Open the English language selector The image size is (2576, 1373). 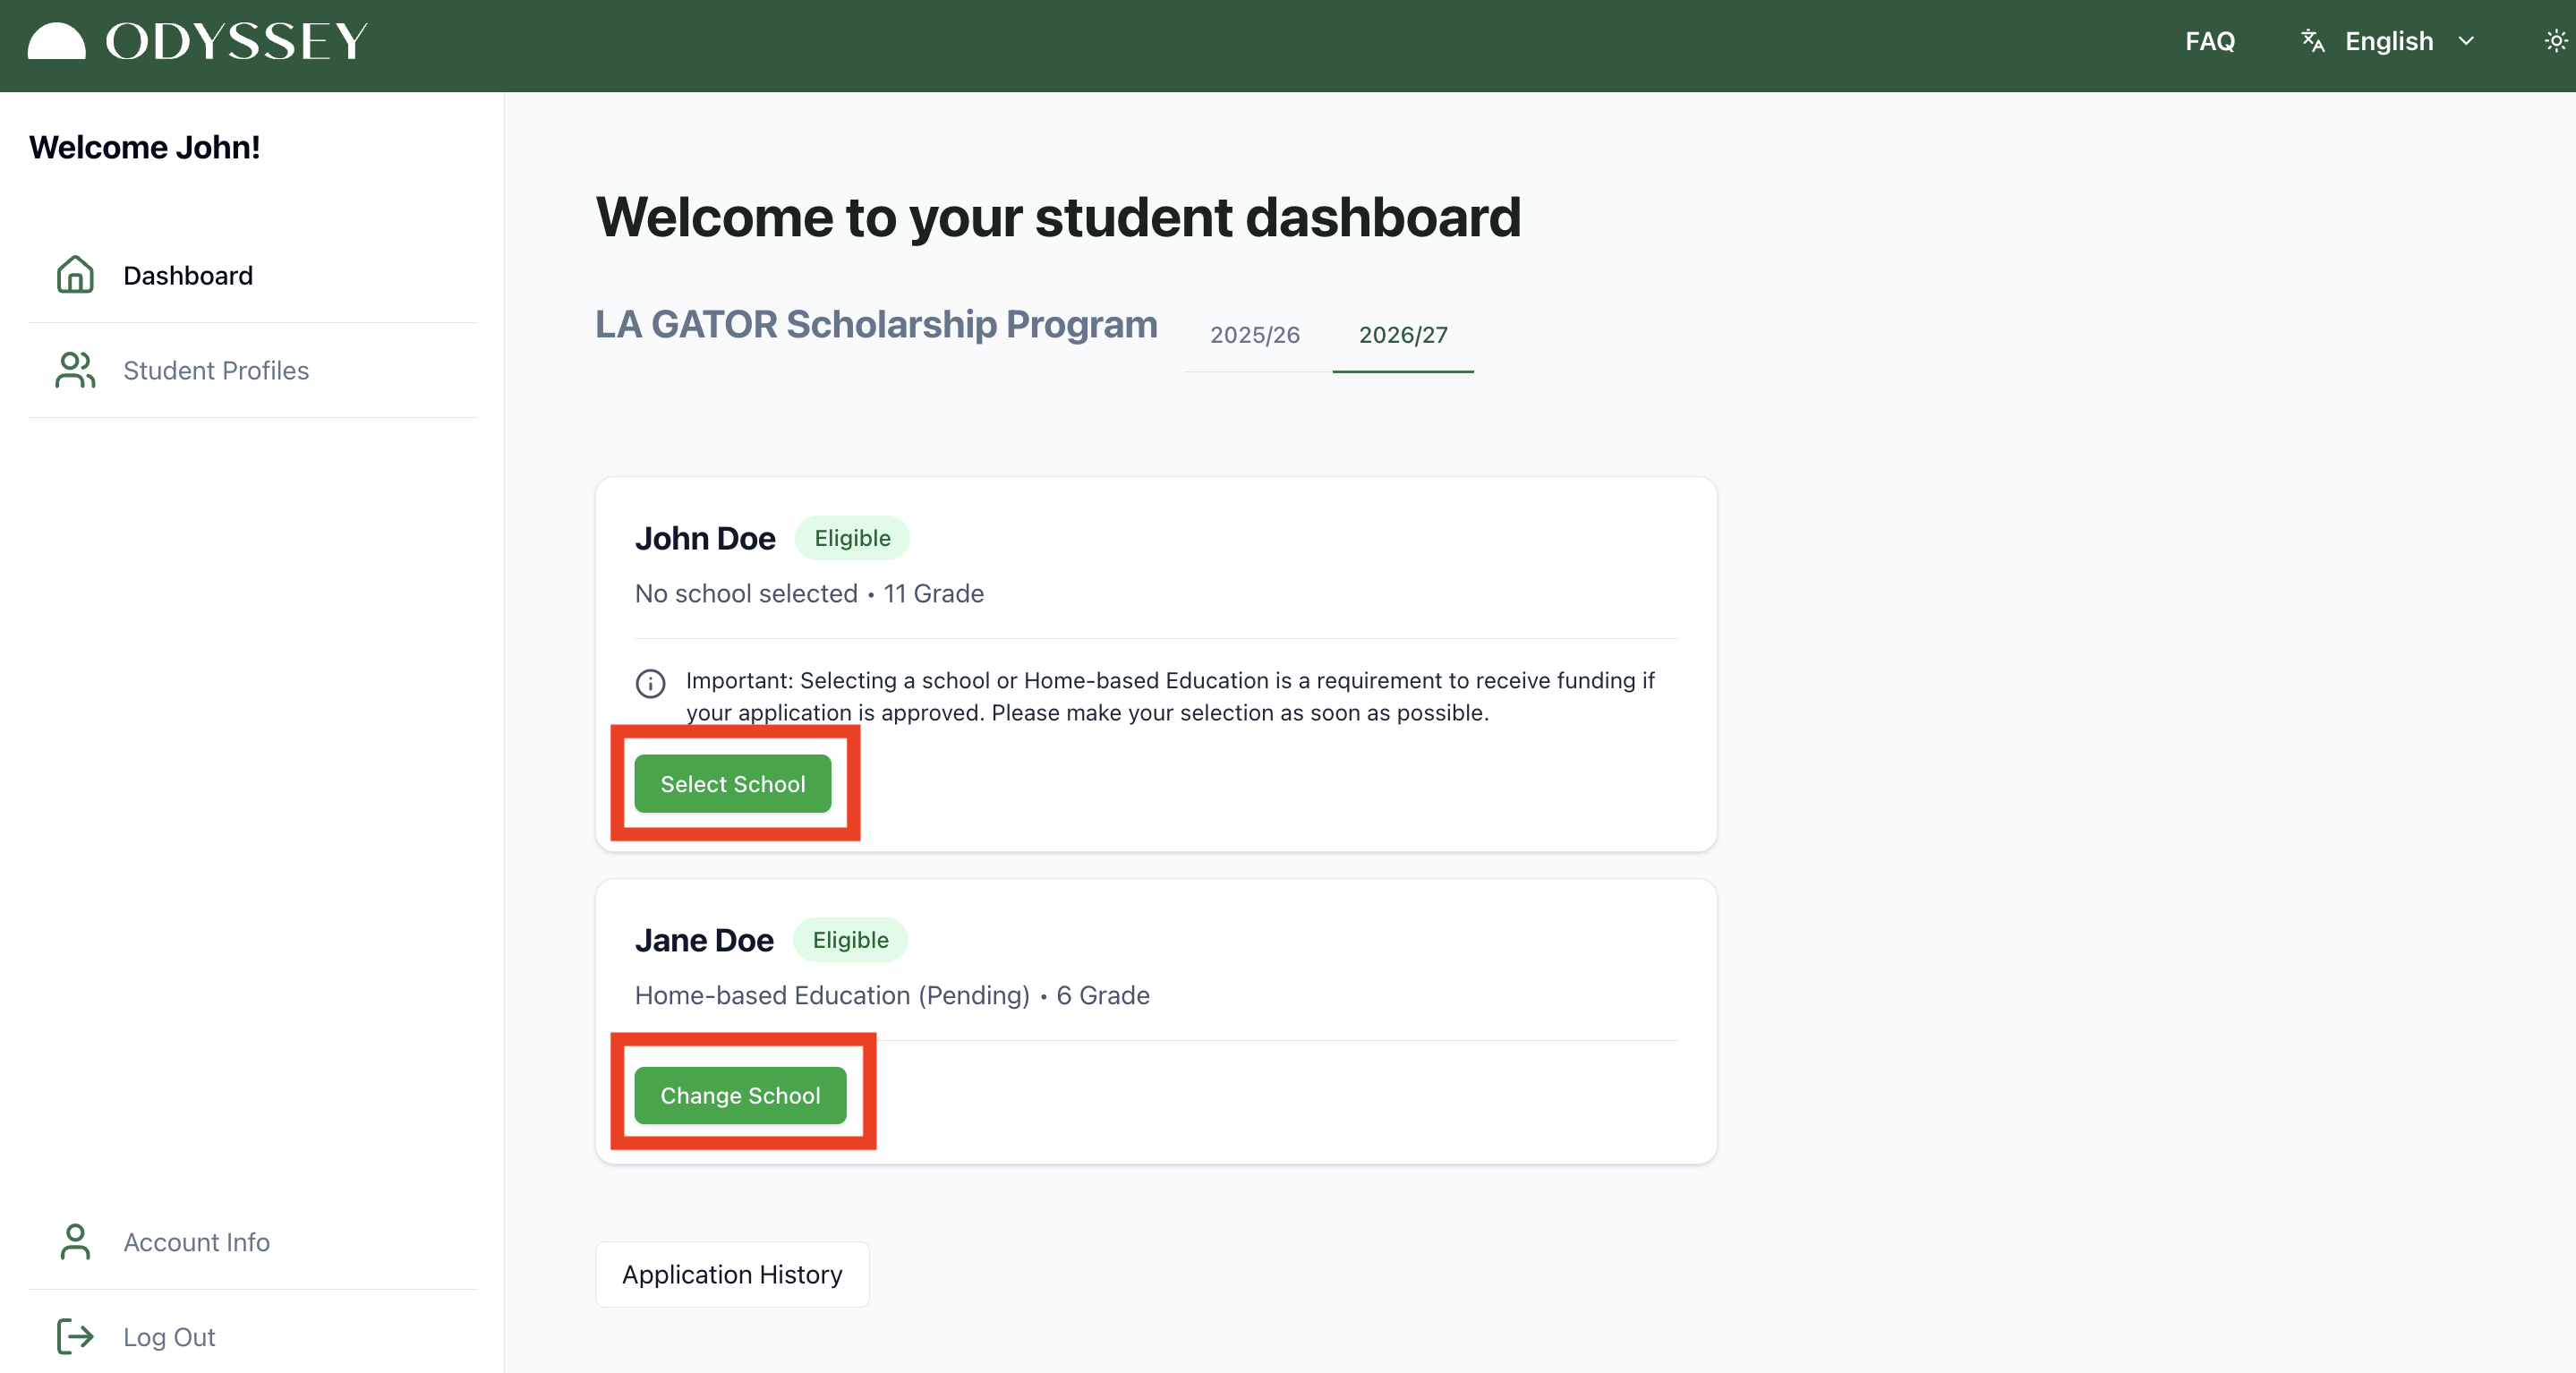click(x=2388, y=41)
